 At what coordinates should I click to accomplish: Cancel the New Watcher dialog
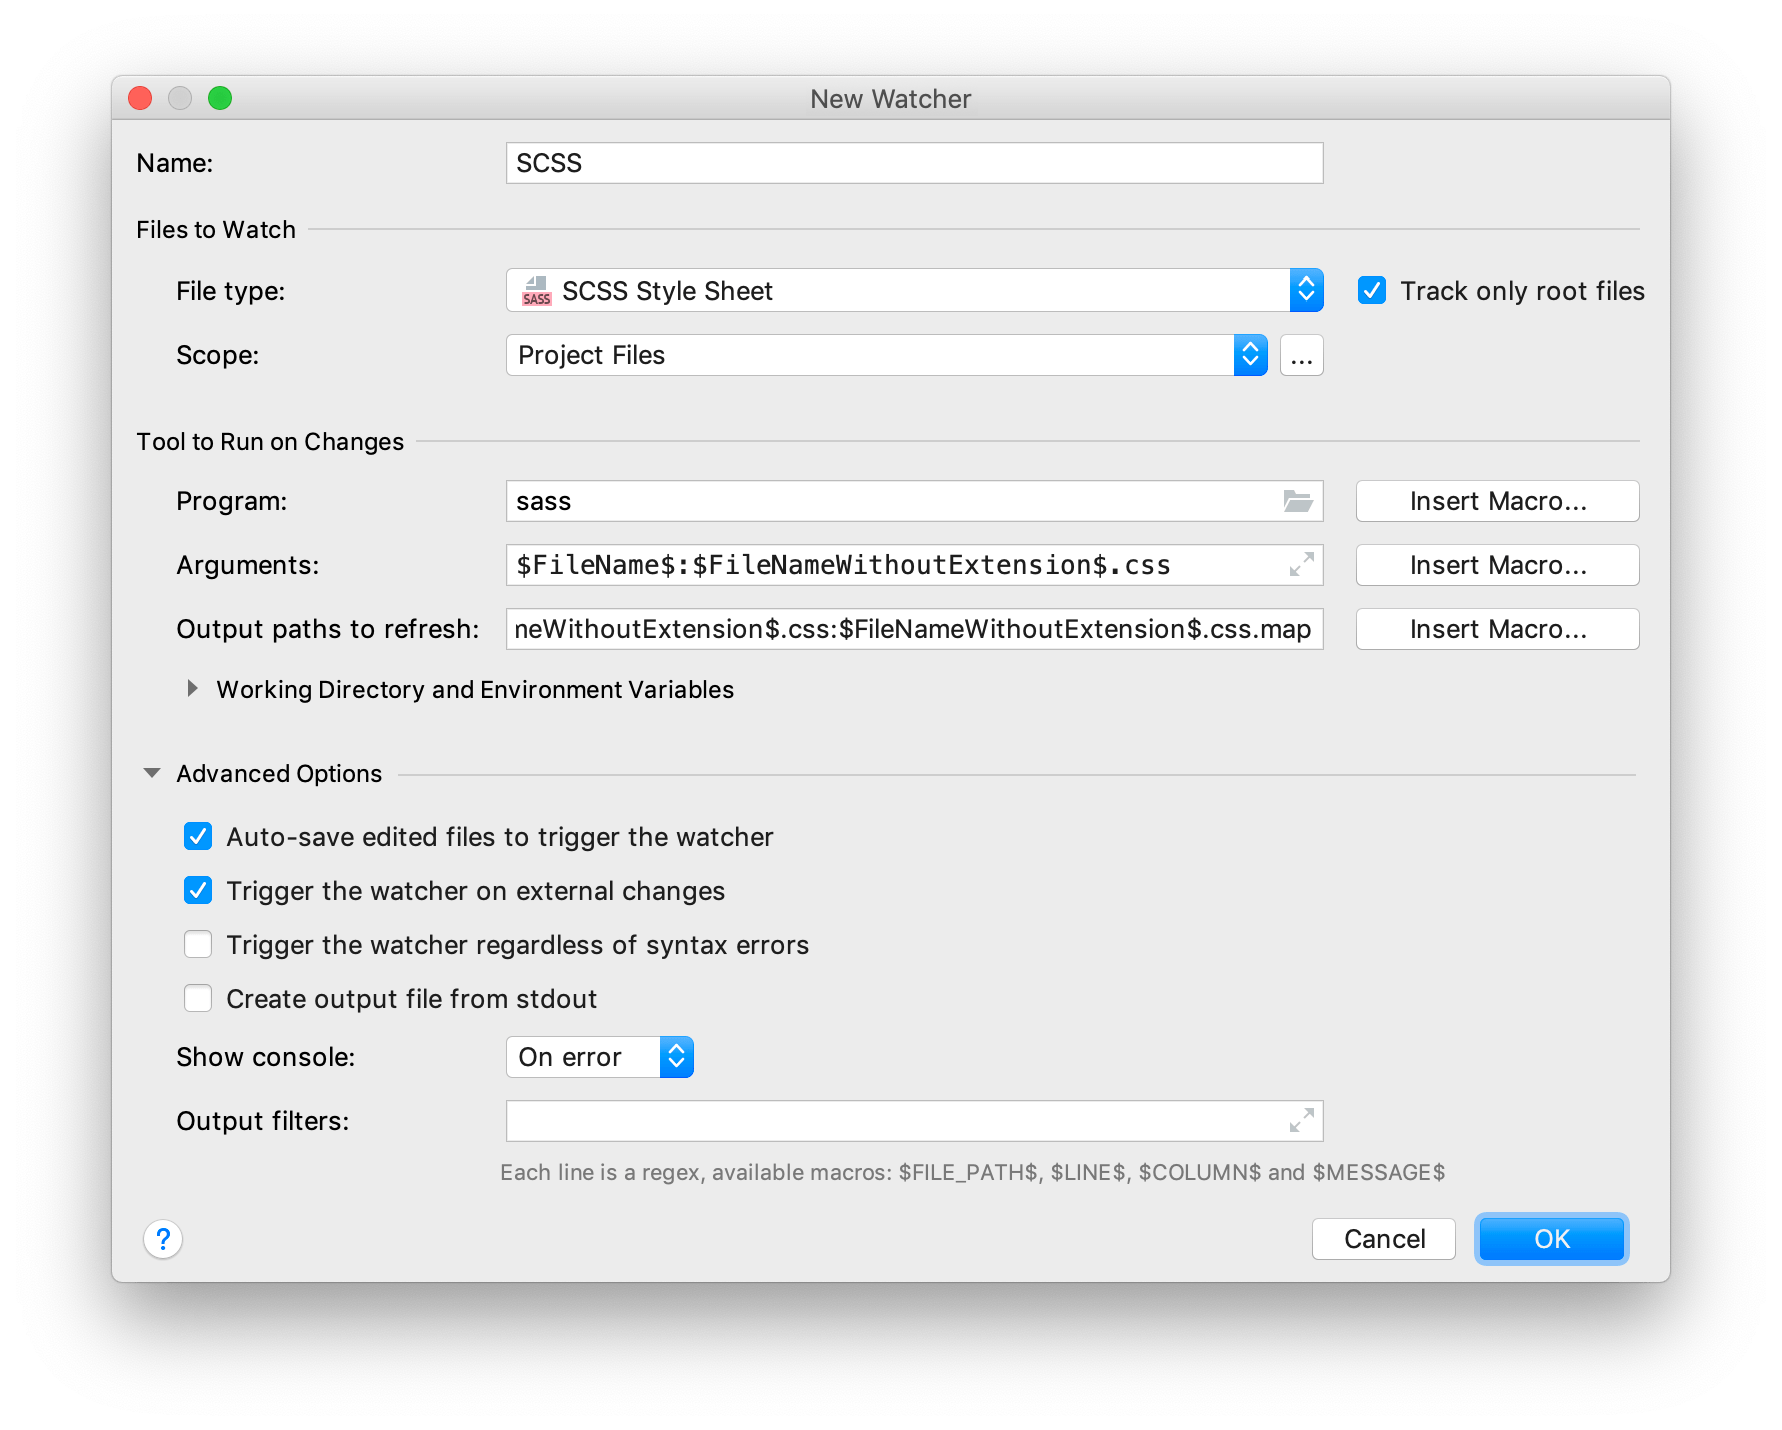point(1383,1239)
